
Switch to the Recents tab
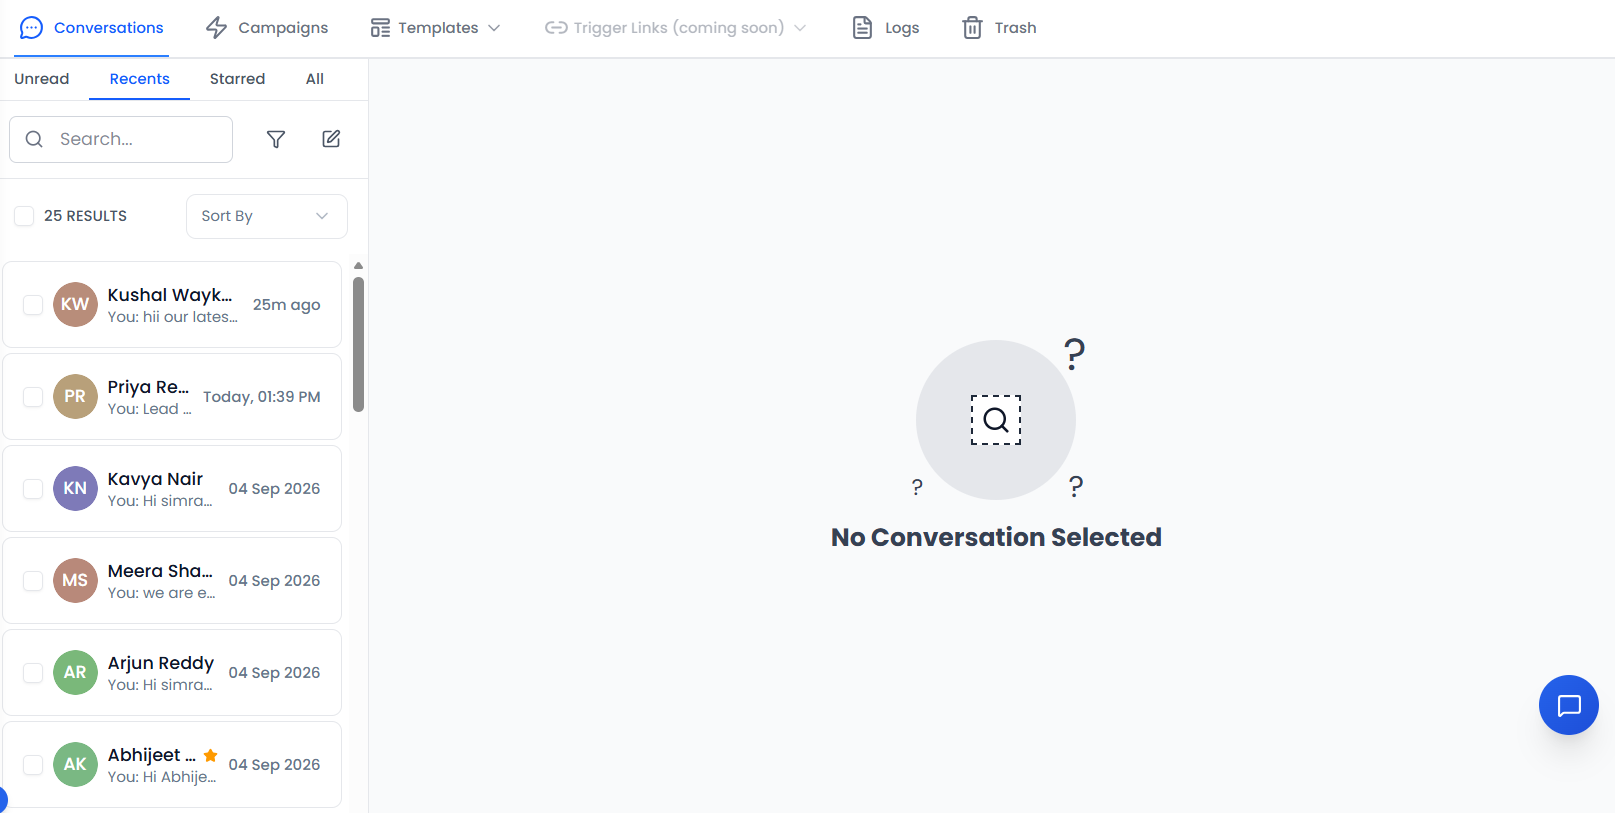(140, 79)
